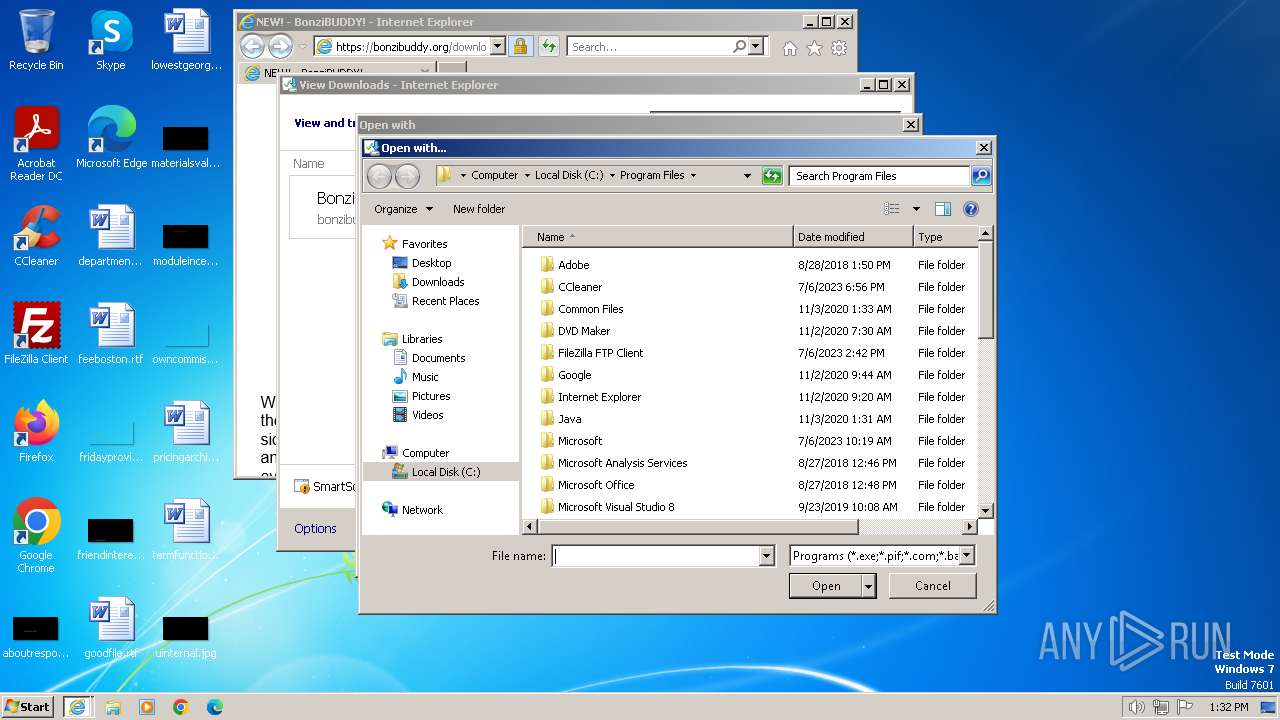Select the goodfile.rtf desktop file
The image size is (1280, 720).
(111, 628)
